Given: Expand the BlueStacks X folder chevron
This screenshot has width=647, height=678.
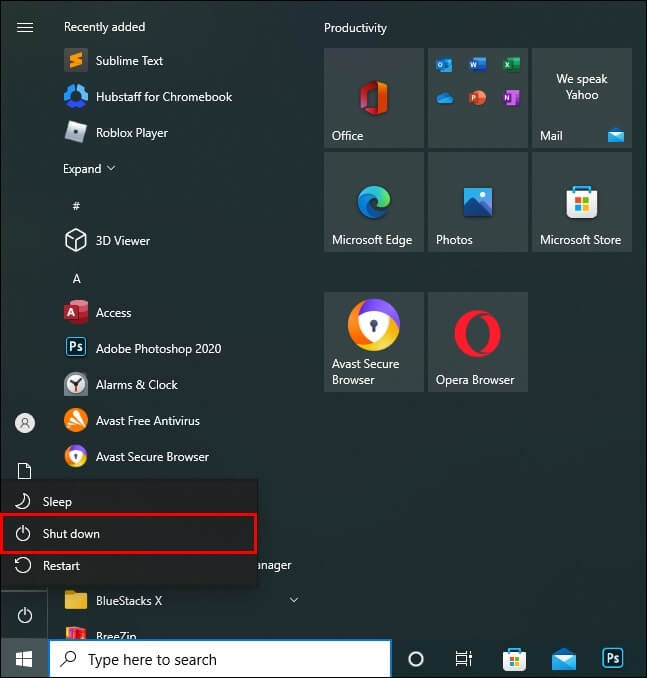Looking at the screenshot, I should 294,600.
